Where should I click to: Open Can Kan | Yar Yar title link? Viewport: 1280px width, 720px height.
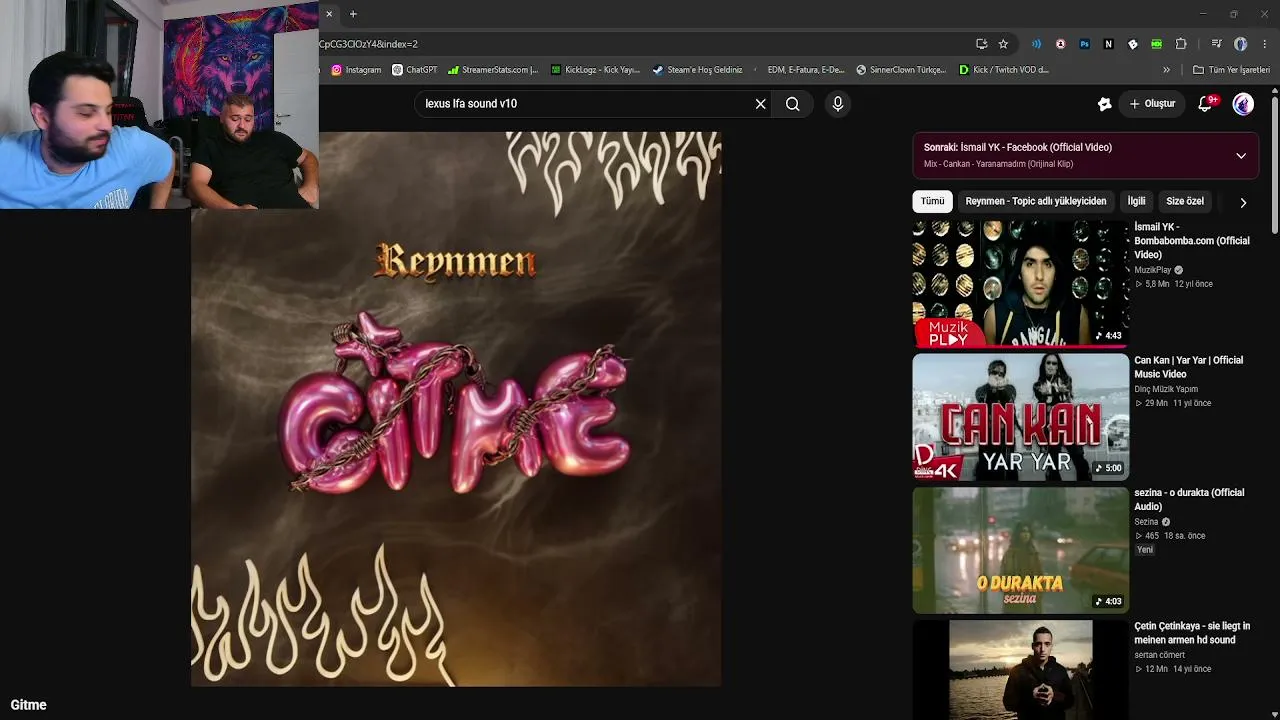(x=1189, y=367)
